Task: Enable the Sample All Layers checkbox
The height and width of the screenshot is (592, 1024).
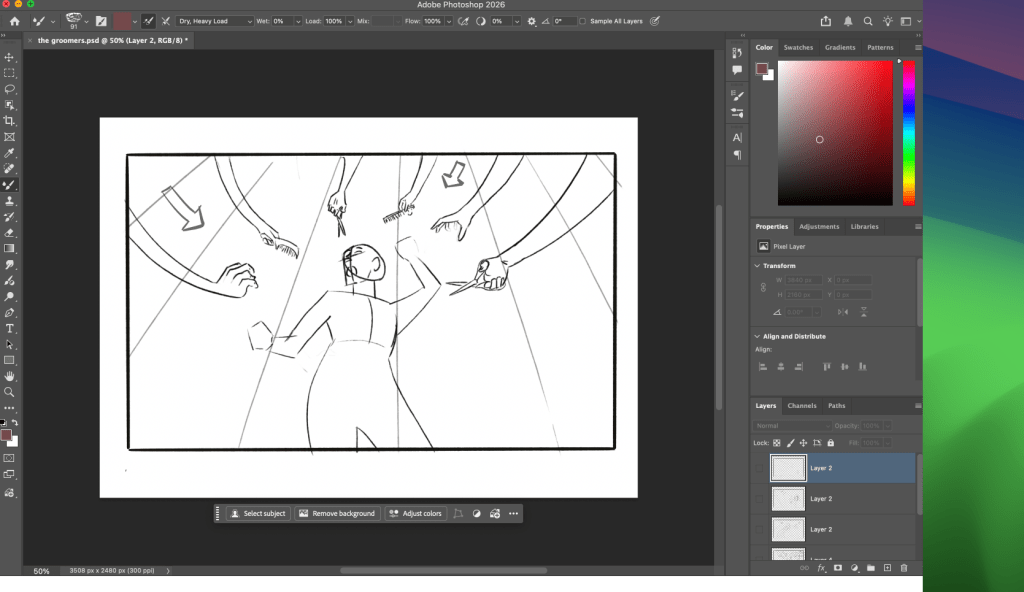Action: pos(583,21)
